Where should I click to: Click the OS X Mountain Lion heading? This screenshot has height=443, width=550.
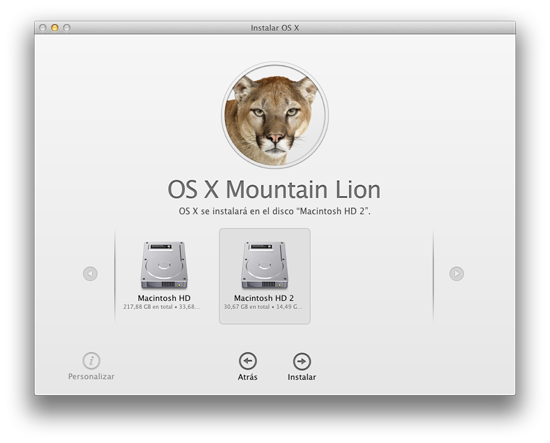tap(274, 190)
